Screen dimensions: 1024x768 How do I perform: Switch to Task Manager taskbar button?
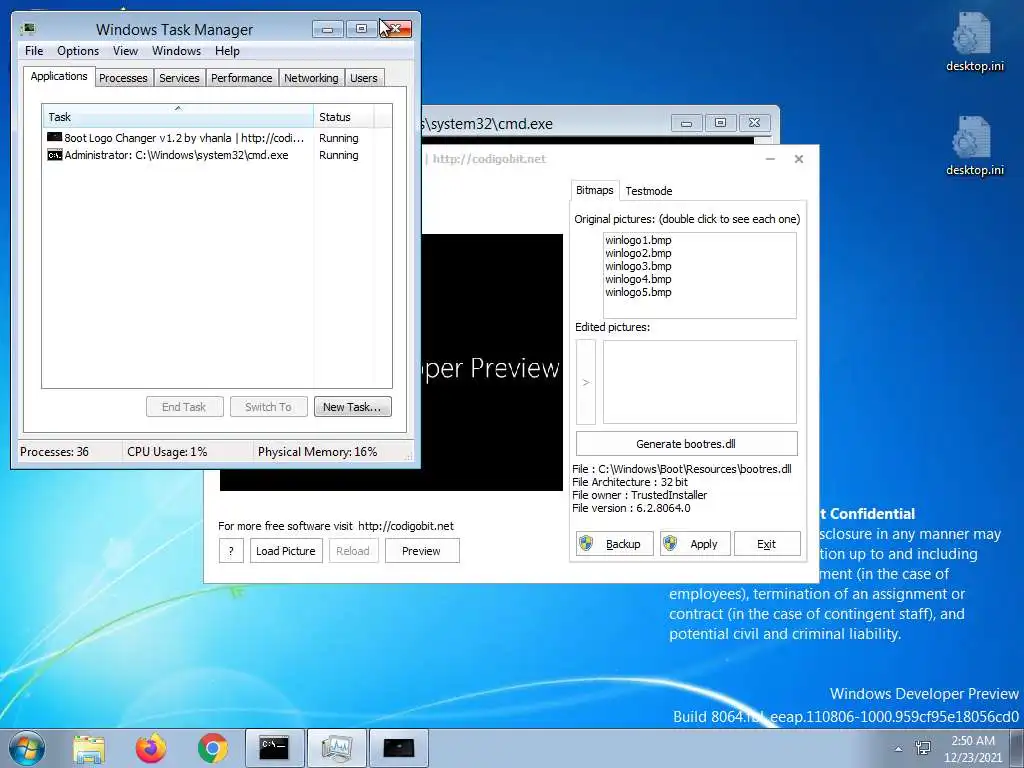click(x=336, y=748)
